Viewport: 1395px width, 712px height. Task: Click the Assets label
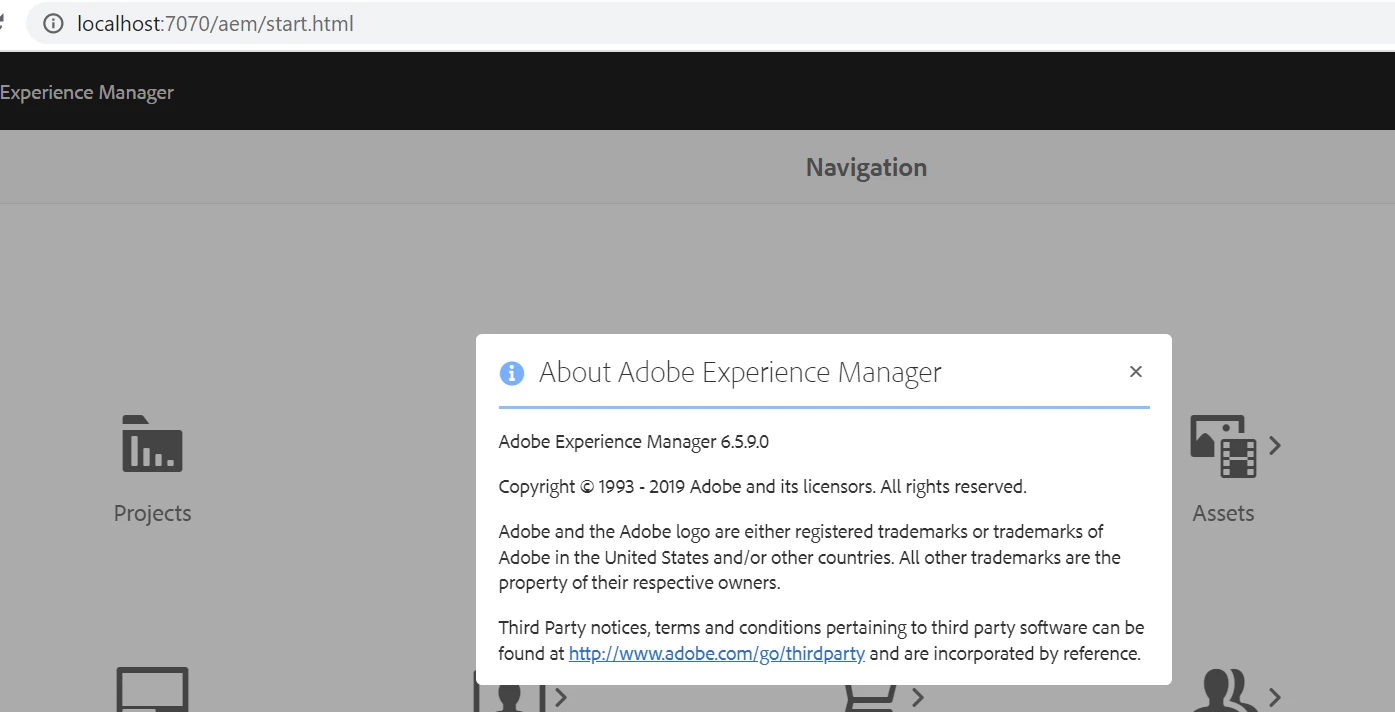click(x=1223, y=513)
